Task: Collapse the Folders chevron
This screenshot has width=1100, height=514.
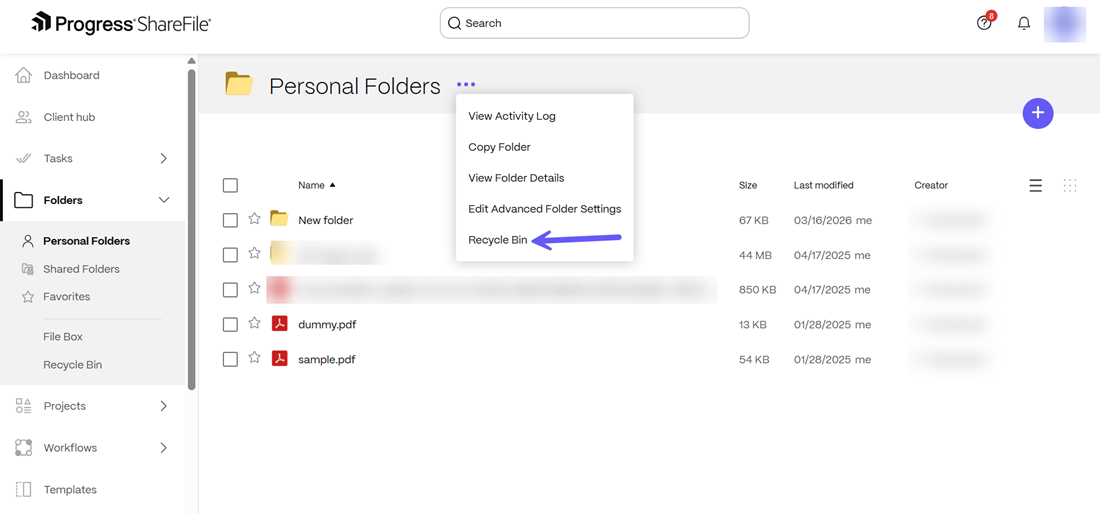Action: (x=164, y=201)
